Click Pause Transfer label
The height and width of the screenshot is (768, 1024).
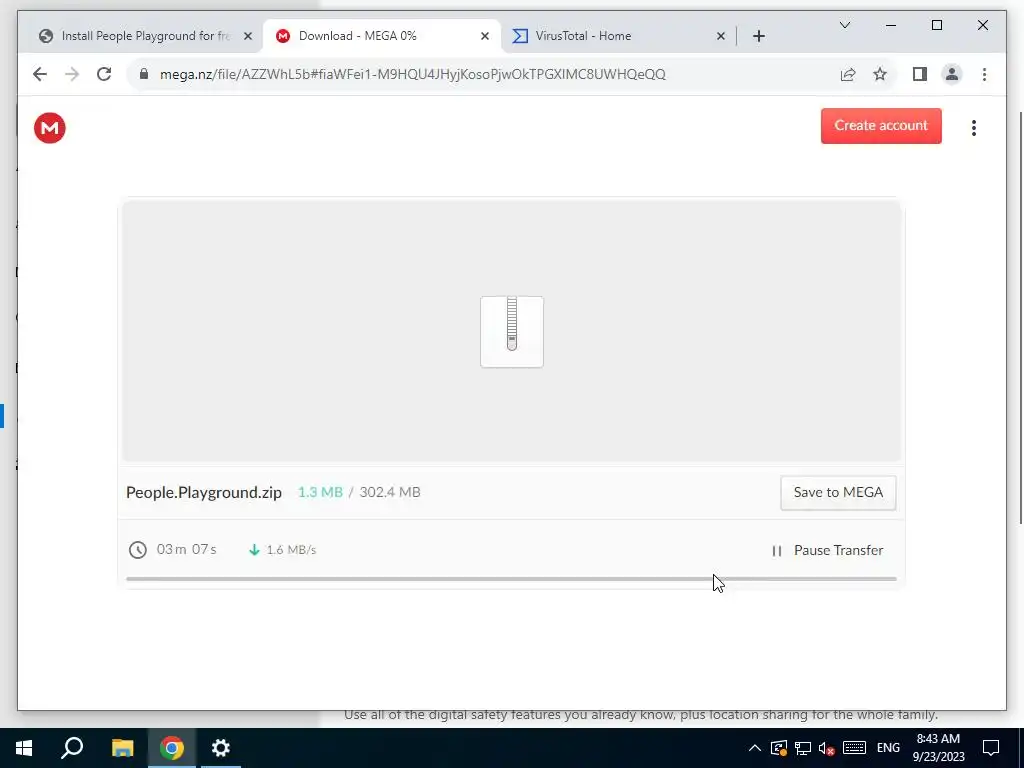pyautogui.click(x=839, y=551)
